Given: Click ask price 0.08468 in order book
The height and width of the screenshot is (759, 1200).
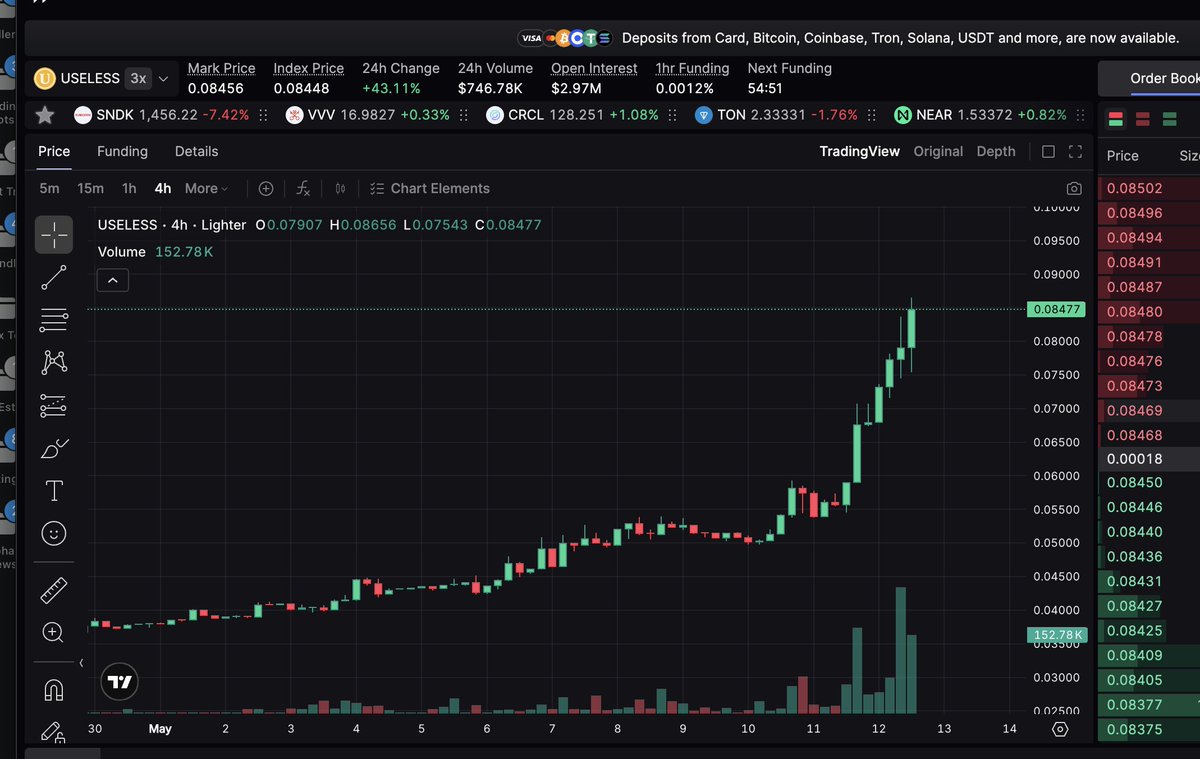Looking at the screenshot, I should coord(1134,435).
